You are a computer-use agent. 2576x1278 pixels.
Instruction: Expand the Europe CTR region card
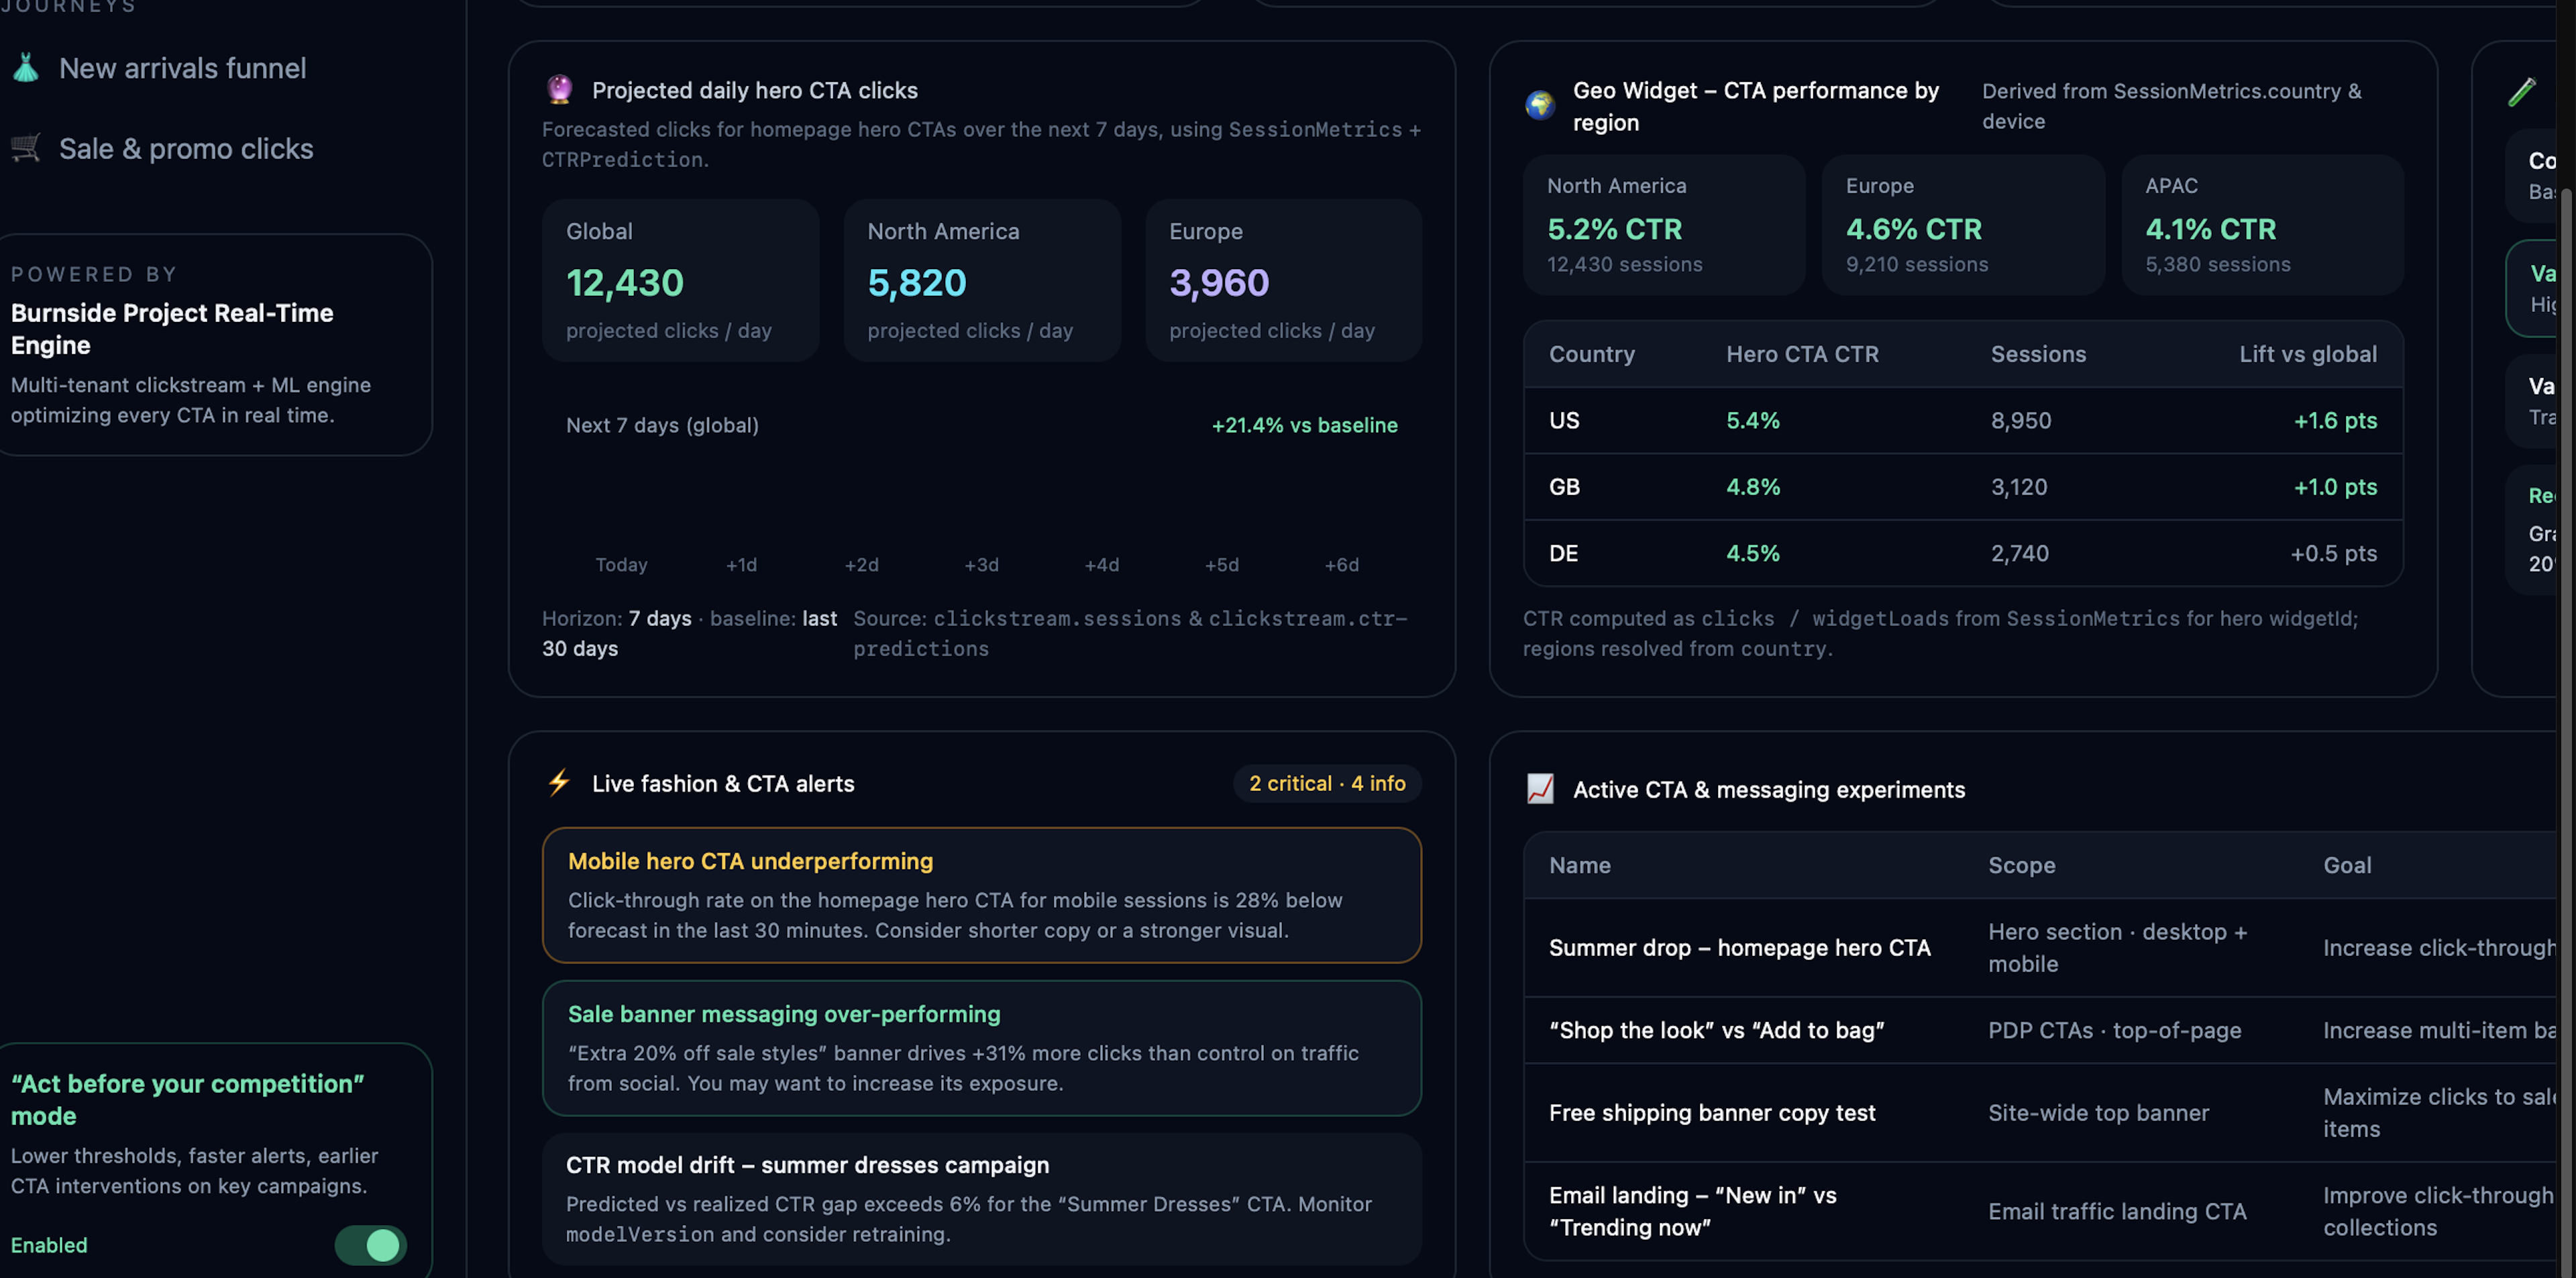tap(1963, 224)
